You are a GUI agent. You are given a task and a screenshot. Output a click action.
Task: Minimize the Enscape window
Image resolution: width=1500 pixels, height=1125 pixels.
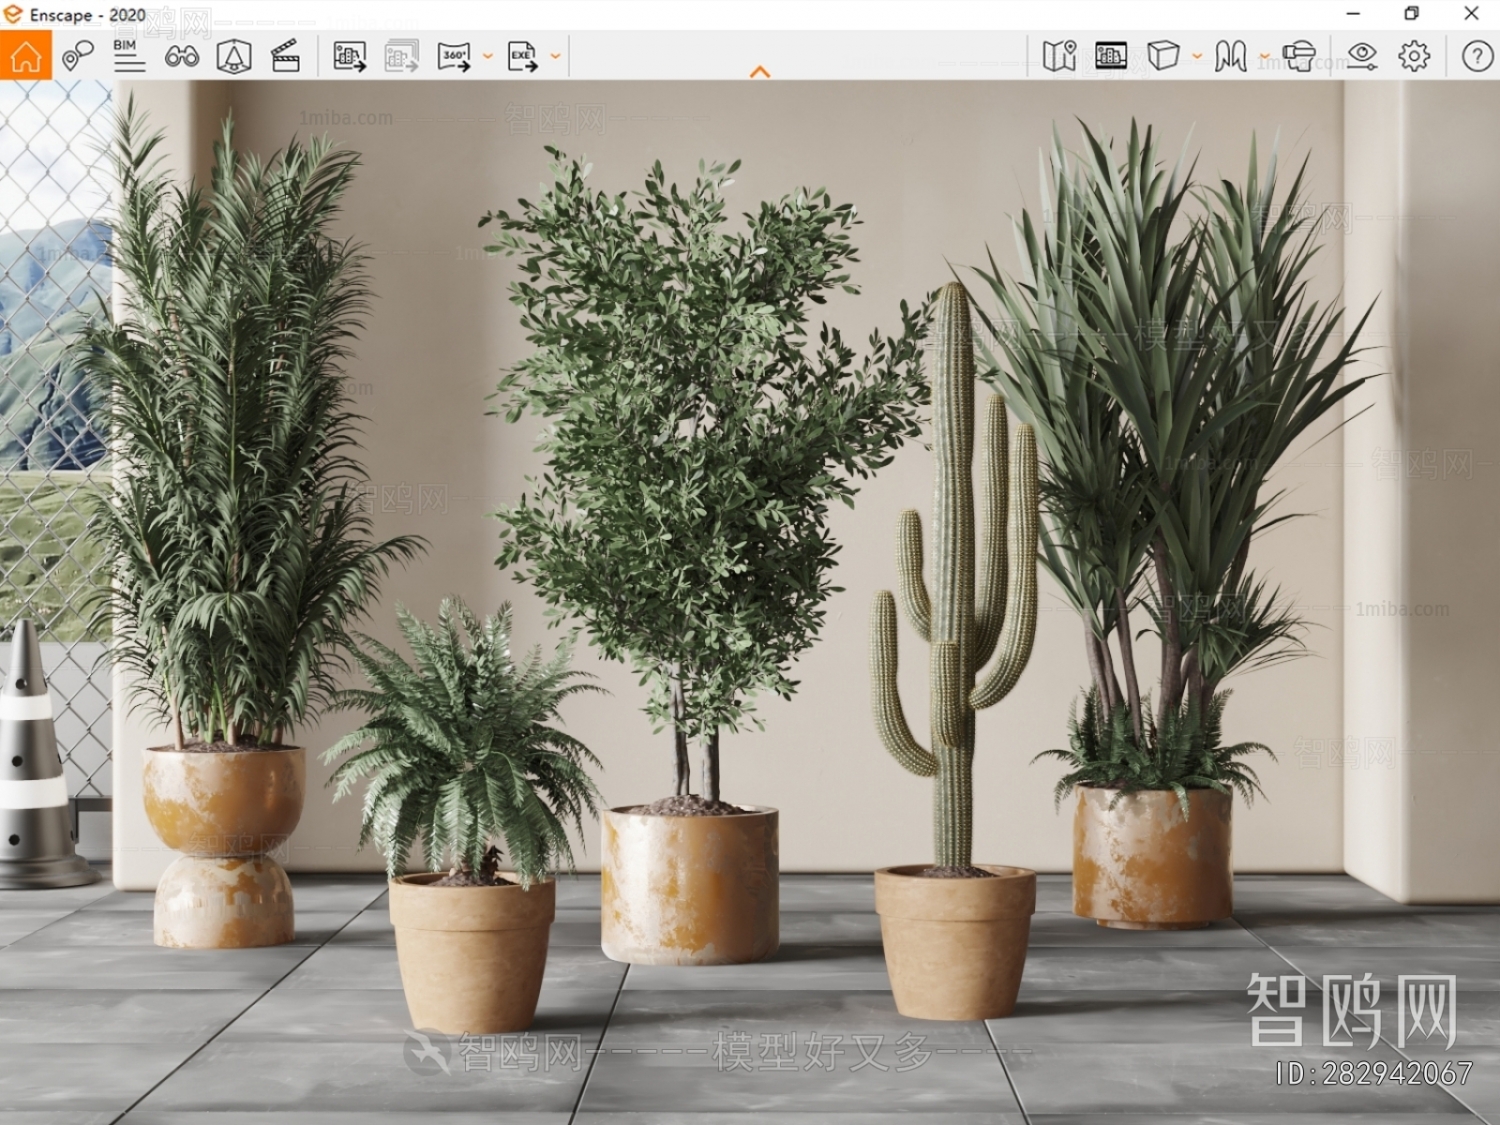[1353, 14]
